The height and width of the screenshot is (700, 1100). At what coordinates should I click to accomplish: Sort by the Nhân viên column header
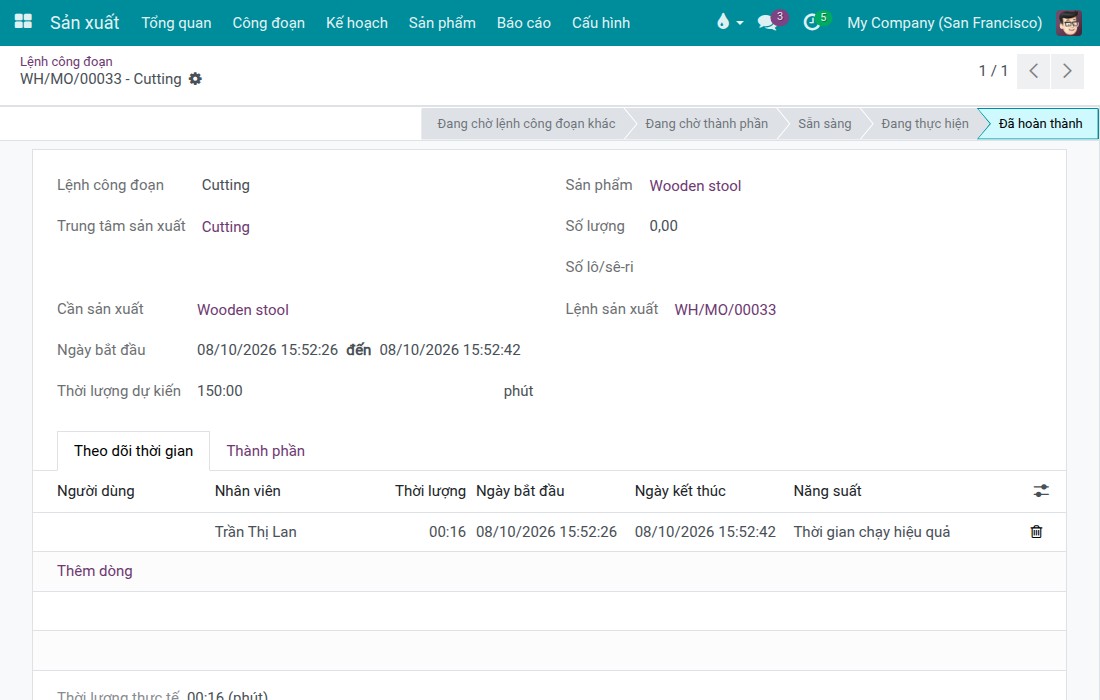point(248,491)
